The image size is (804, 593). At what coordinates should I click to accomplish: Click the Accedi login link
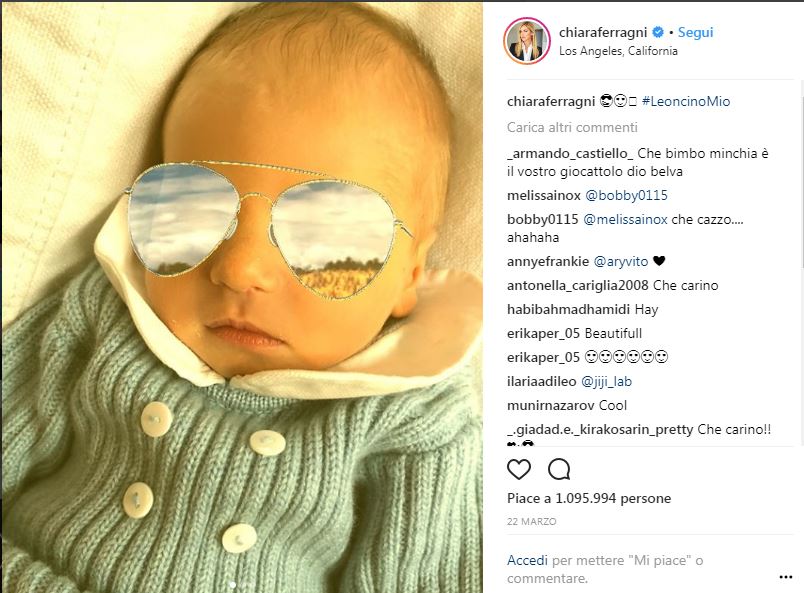pos(527,561)
